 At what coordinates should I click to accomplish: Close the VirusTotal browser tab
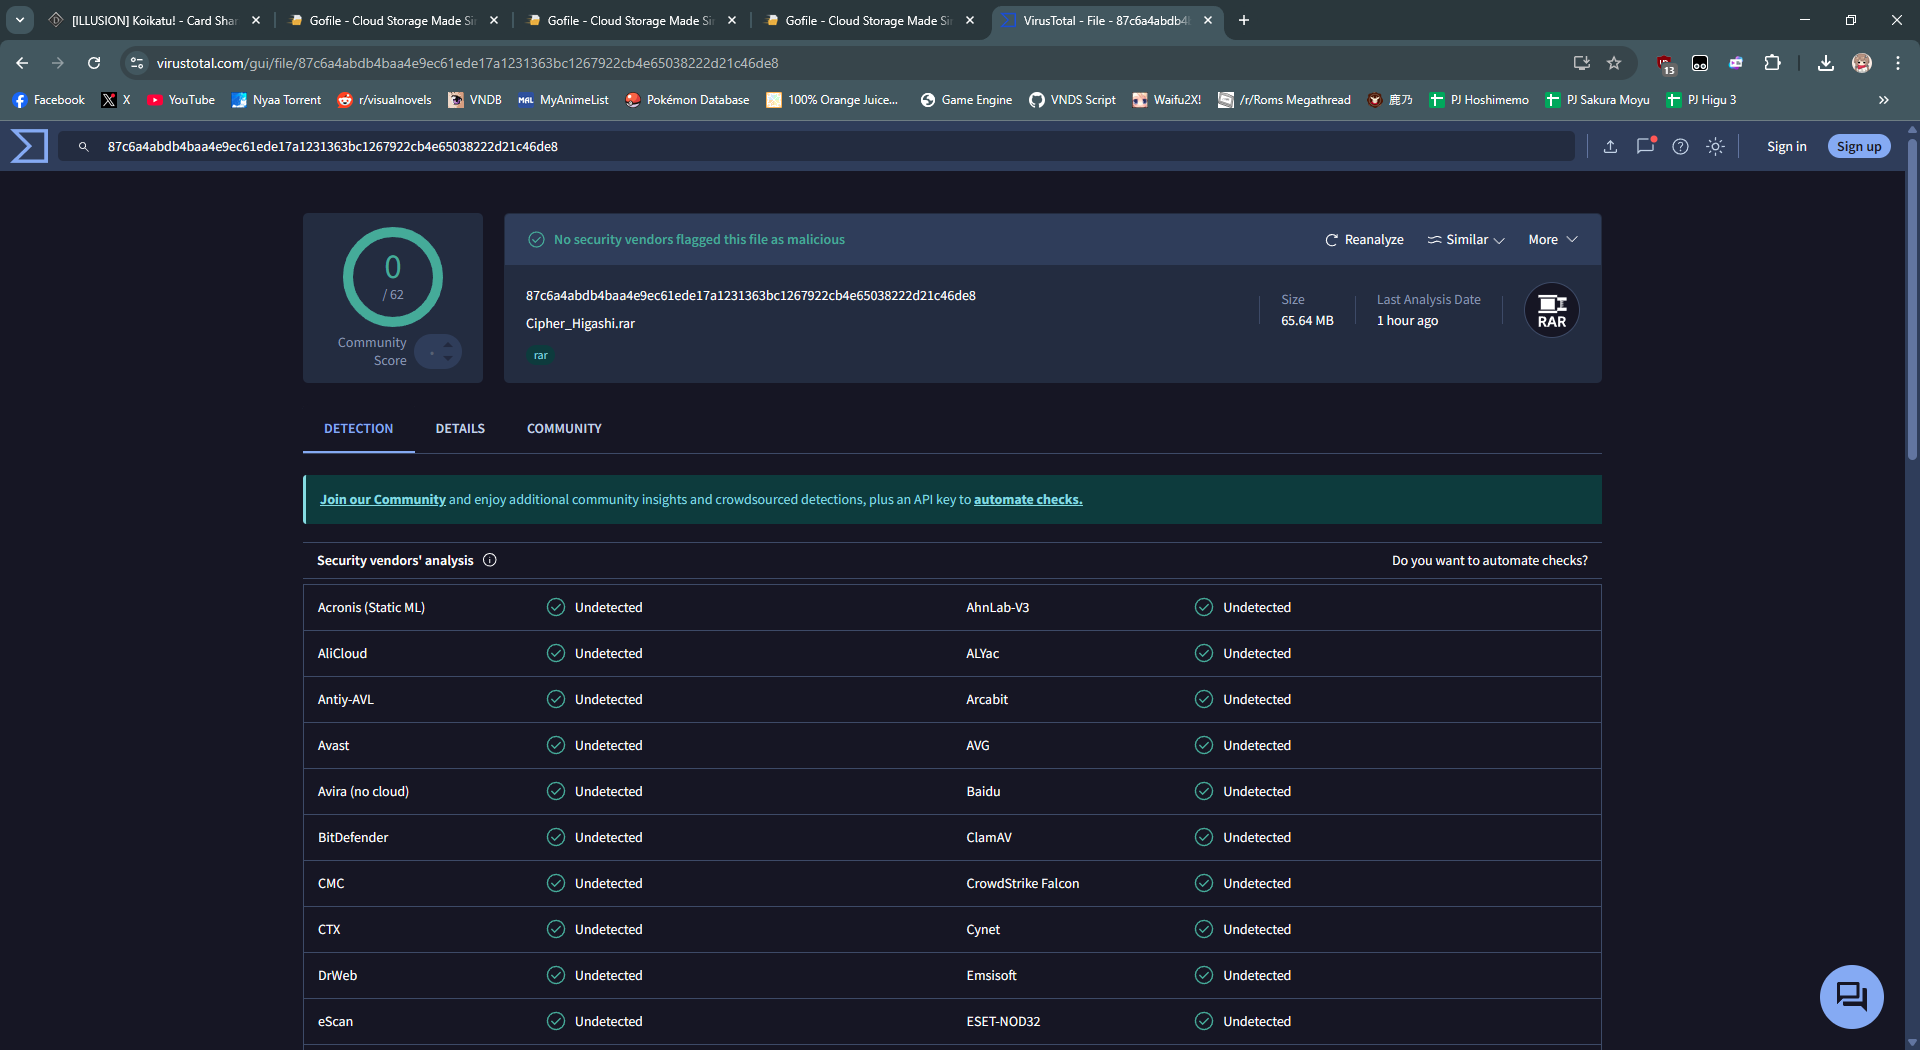[1207, 20]
